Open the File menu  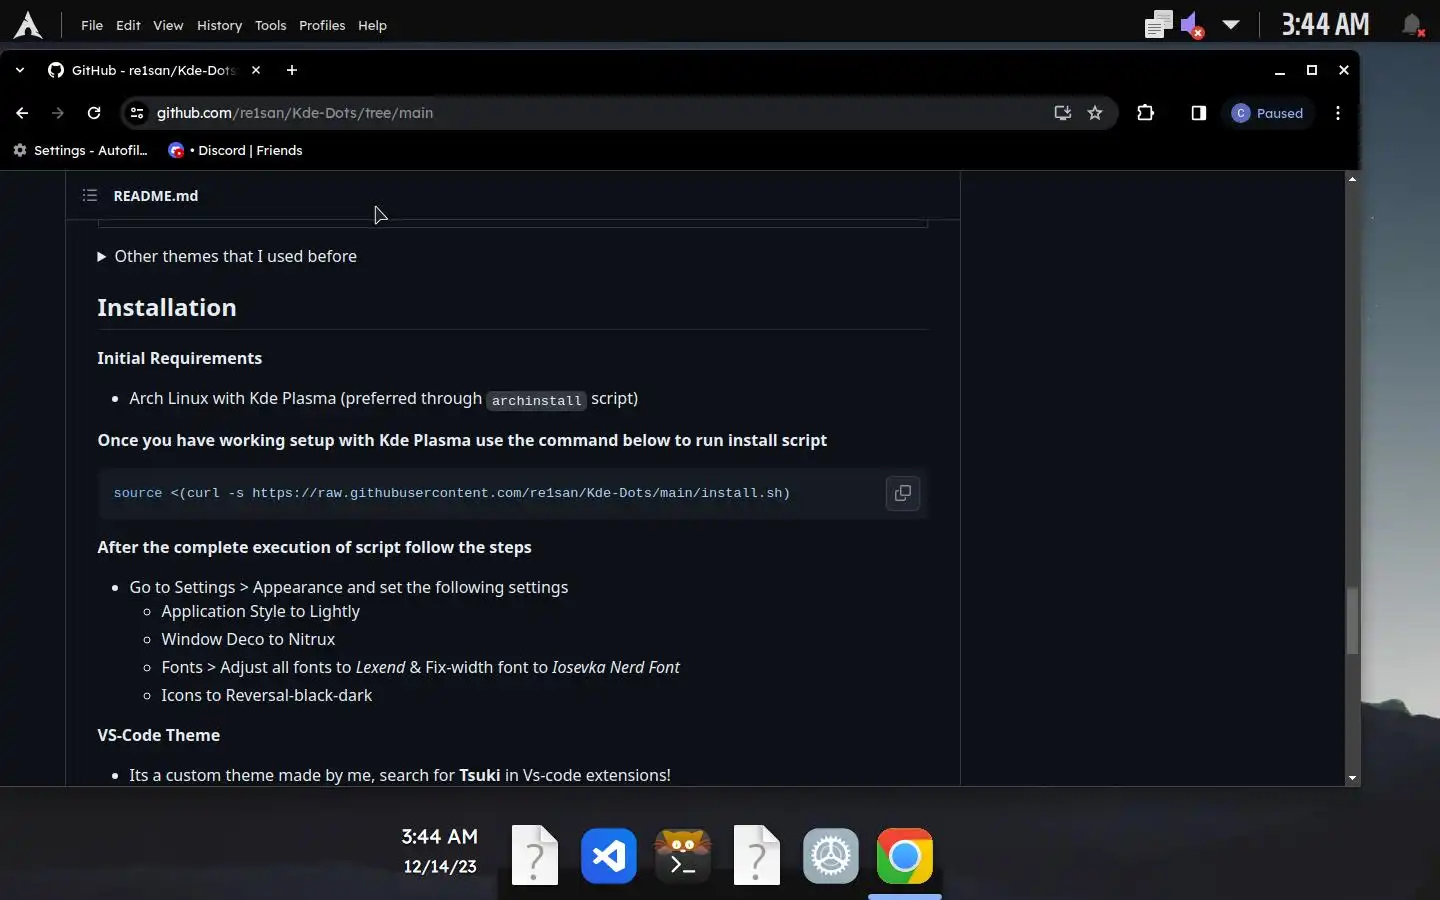[x=92, y=25]
